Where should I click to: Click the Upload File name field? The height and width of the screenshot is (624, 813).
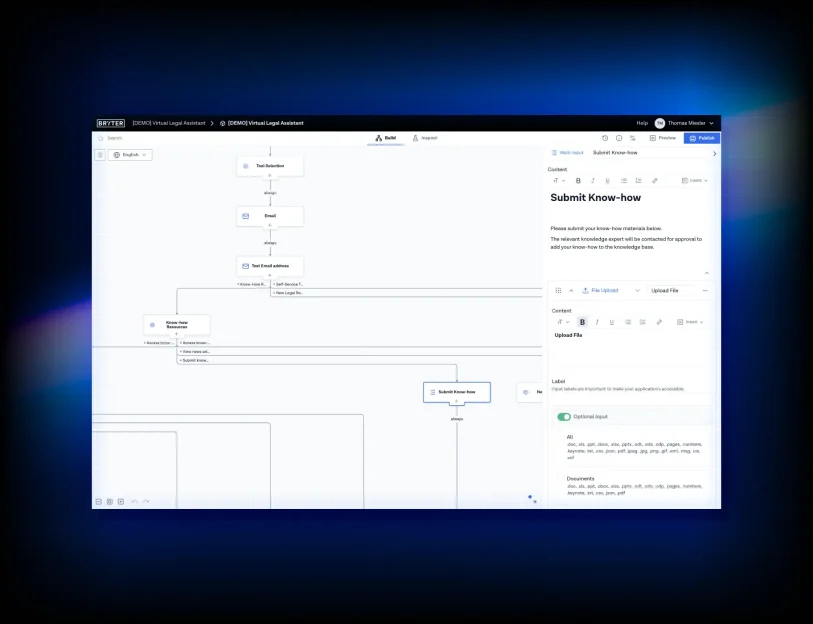coord(671,290)
